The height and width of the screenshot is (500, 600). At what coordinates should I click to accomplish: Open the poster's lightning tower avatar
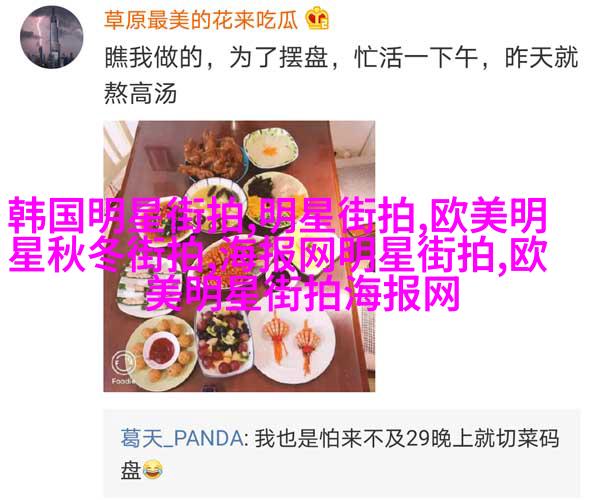(x=51, y=37)
